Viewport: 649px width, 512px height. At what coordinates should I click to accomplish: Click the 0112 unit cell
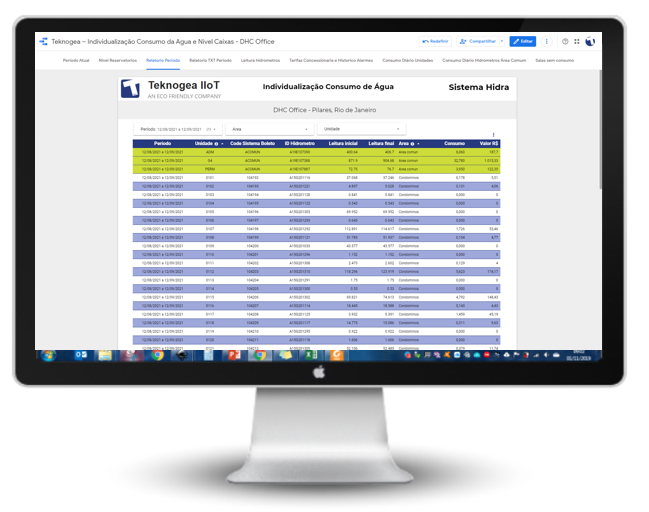click(x=210, y=272)
